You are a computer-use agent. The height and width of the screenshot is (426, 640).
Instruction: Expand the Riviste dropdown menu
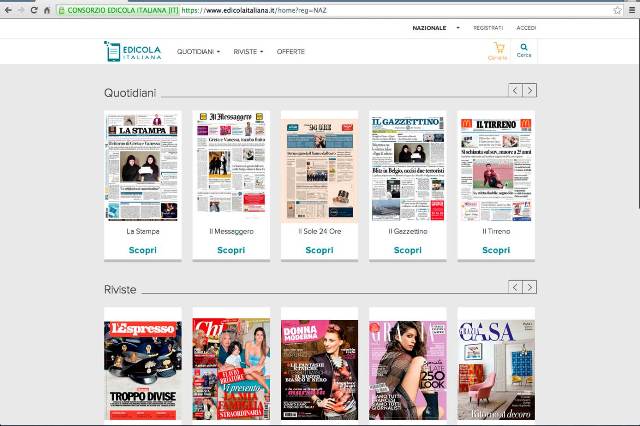click(x=248, y=51)
